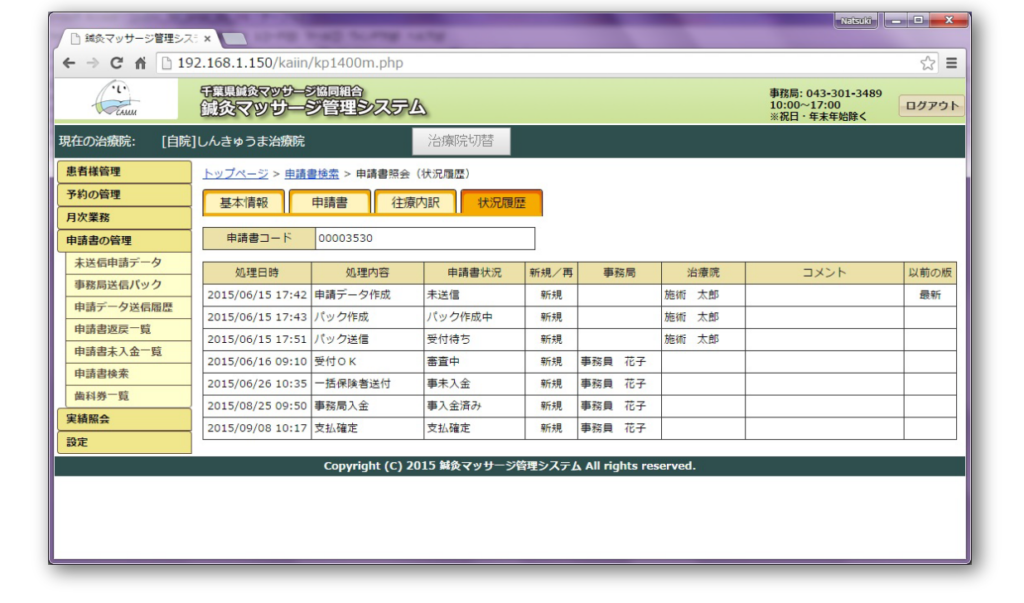Follow the トップページ breadcrumb link

235,174
